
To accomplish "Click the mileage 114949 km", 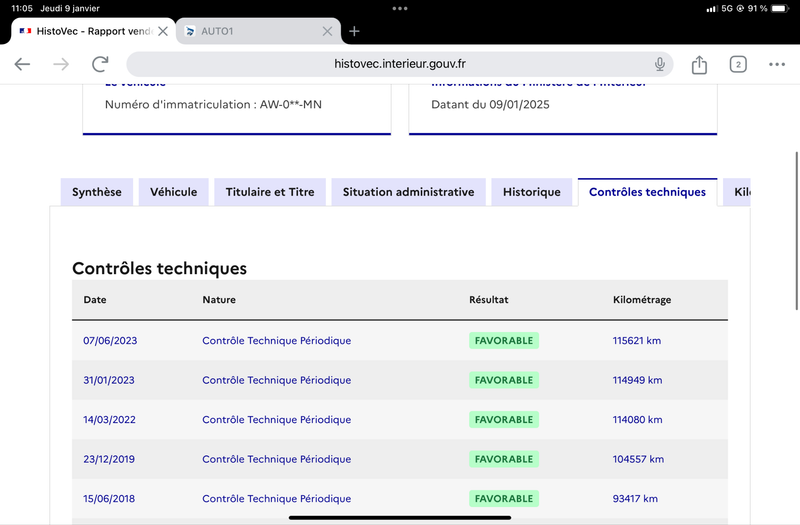I will [x=637, y=380].
